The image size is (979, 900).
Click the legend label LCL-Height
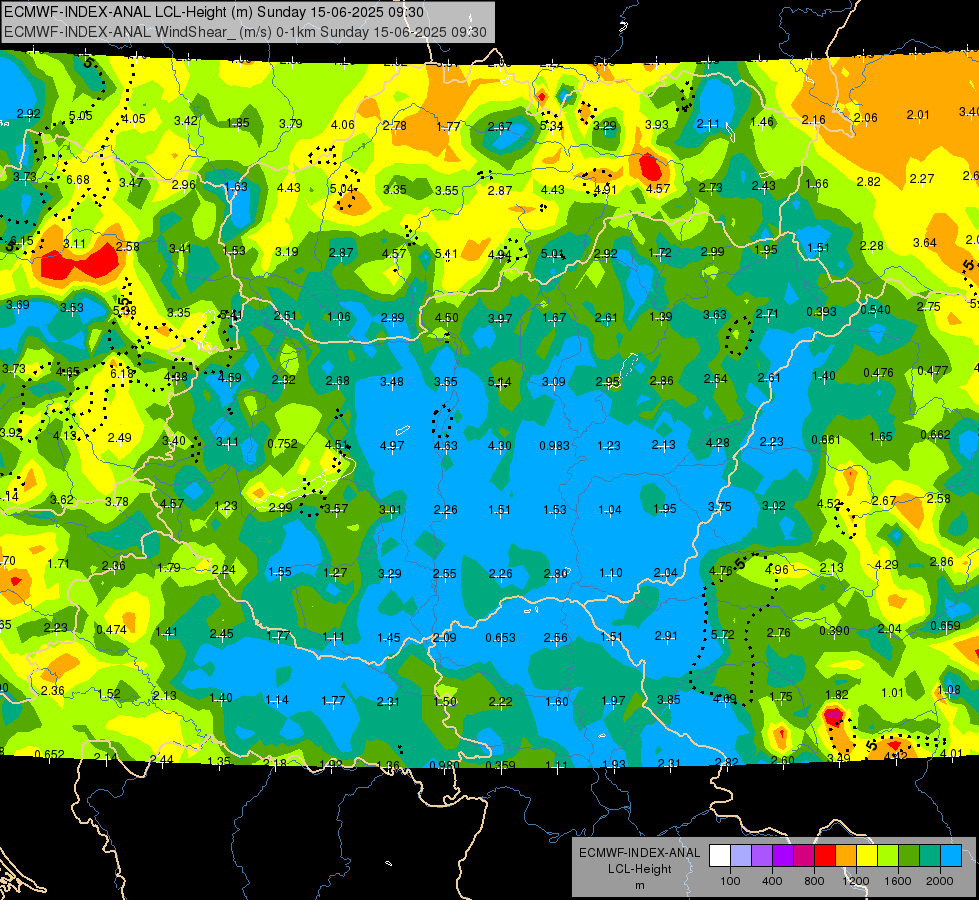[640, 869]
